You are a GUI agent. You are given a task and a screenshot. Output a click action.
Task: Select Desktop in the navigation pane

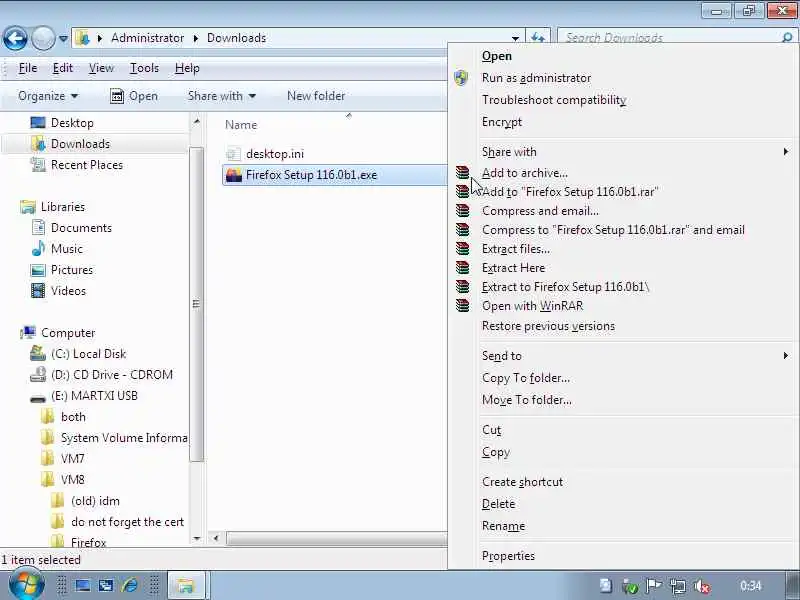tap(72, 123)
